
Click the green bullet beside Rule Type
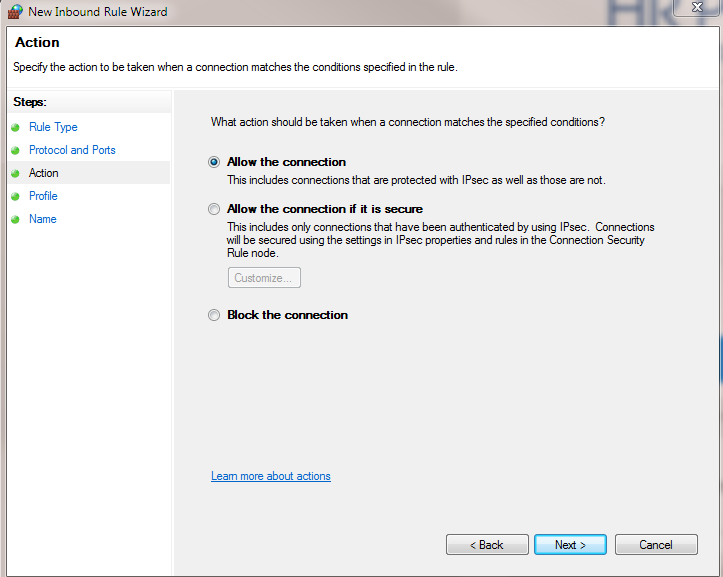point(15,128)
